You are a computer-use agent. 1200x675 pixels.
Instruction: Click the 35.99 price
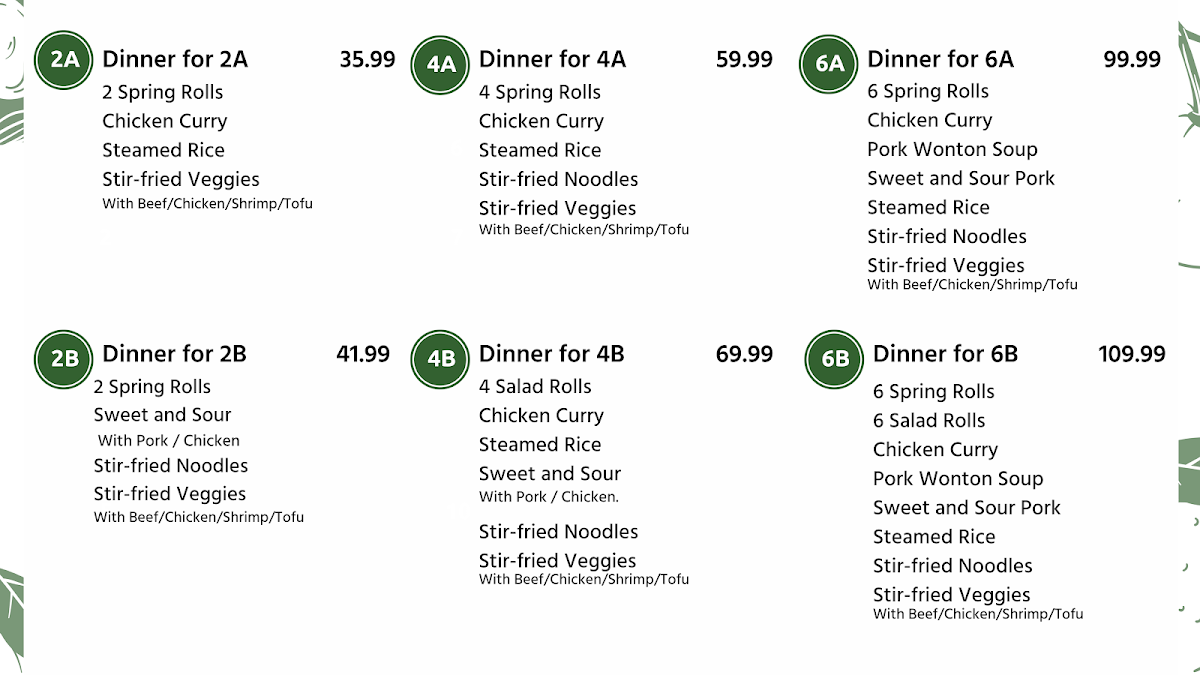click(367, 59)
